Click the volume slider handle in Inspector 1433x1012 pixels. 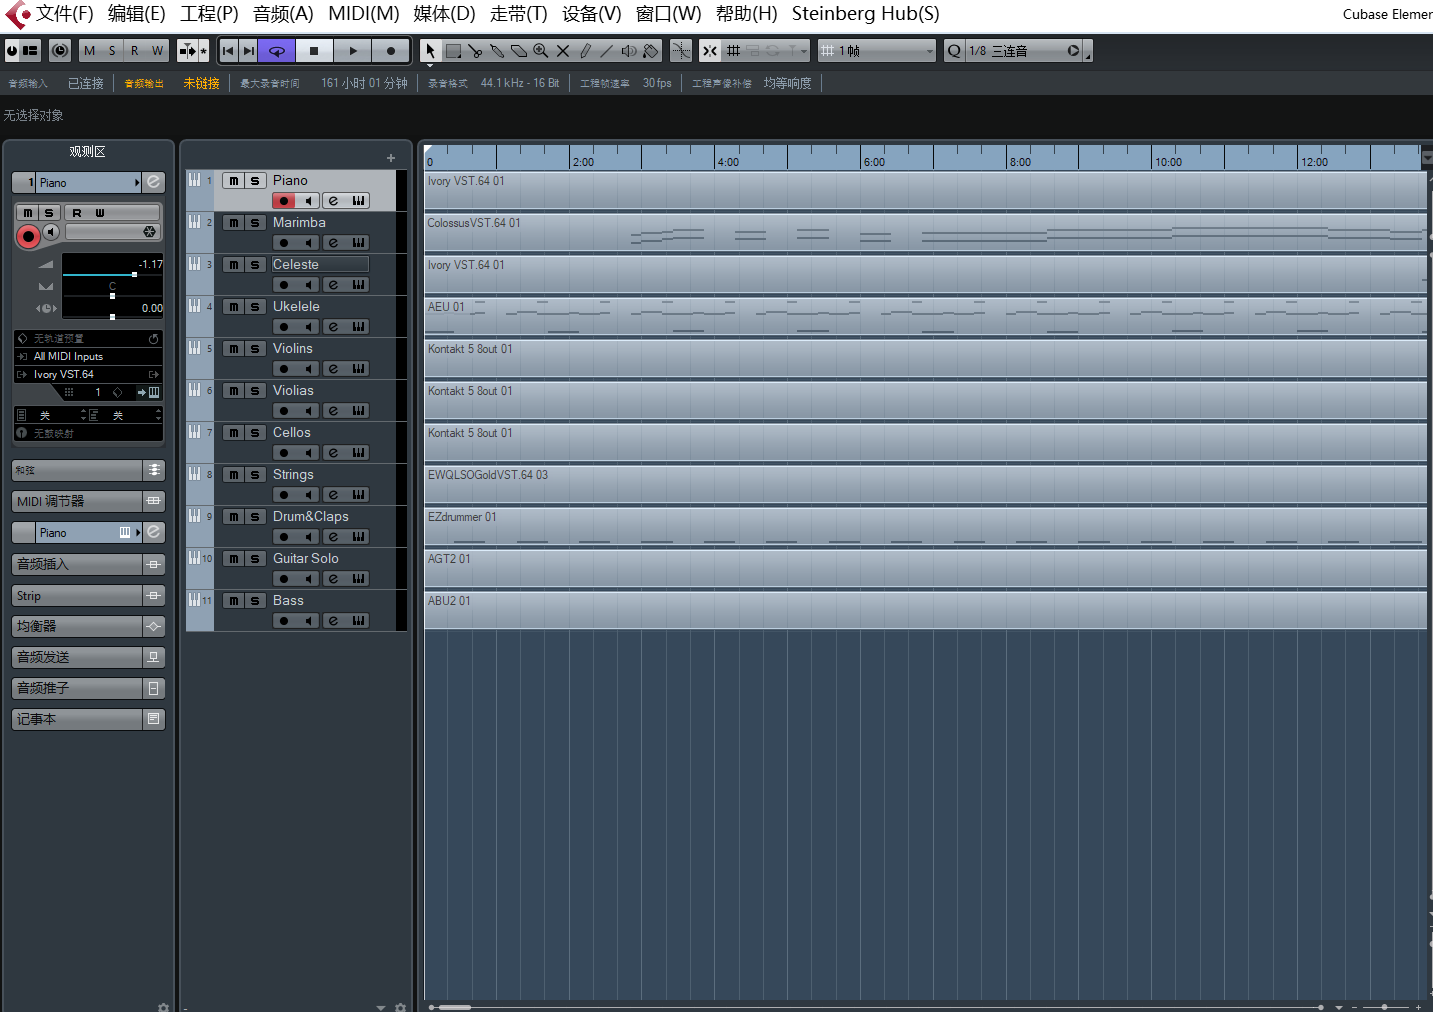tap(134, 274)
